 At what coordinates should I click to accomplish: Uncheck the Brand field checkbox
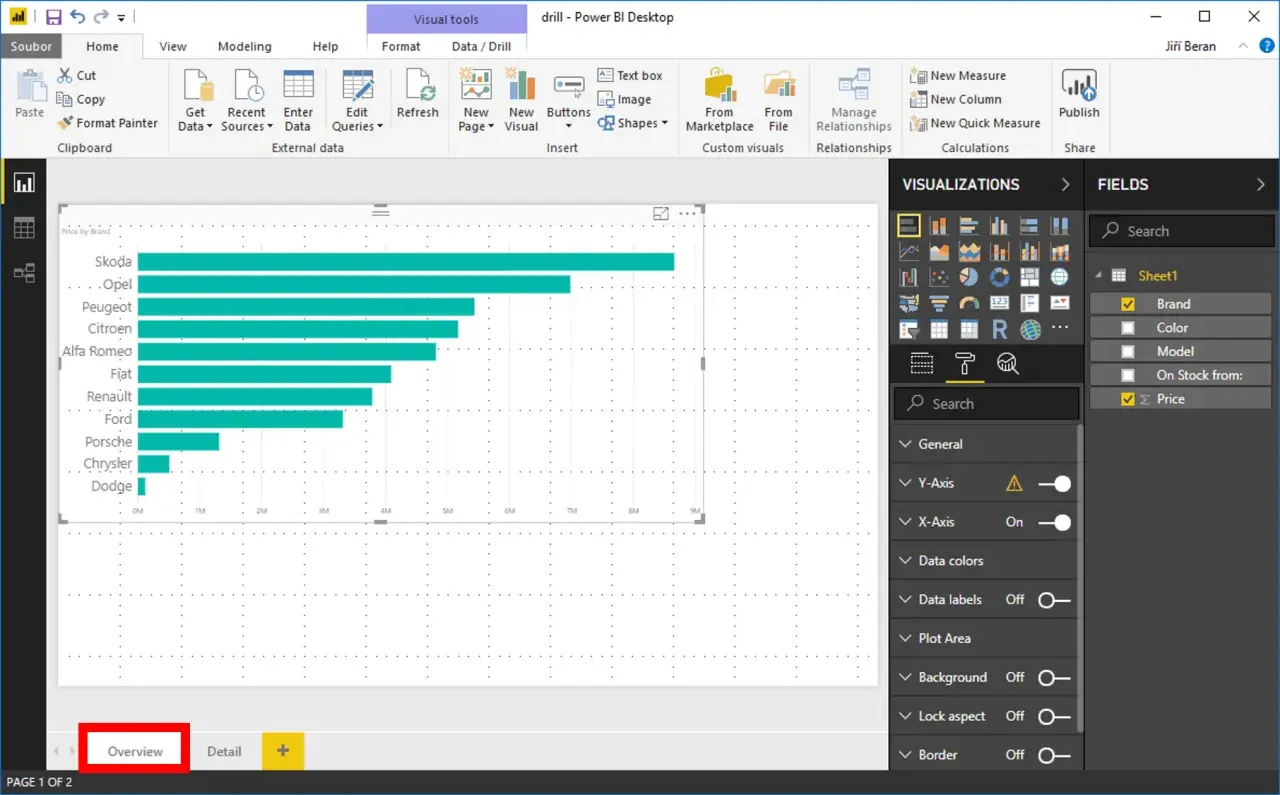click(1128, 304)
